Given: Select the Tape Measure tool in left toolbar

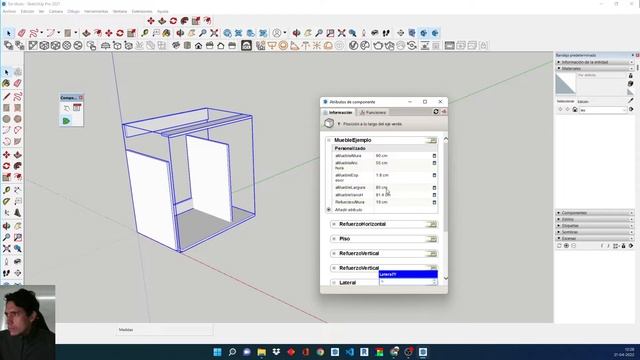Looking at the screenshot, I should [x=6, y=190].
